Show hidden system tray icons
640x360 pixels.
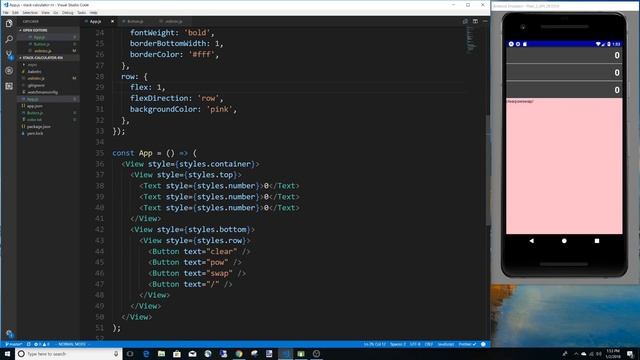tap(576, 353)
